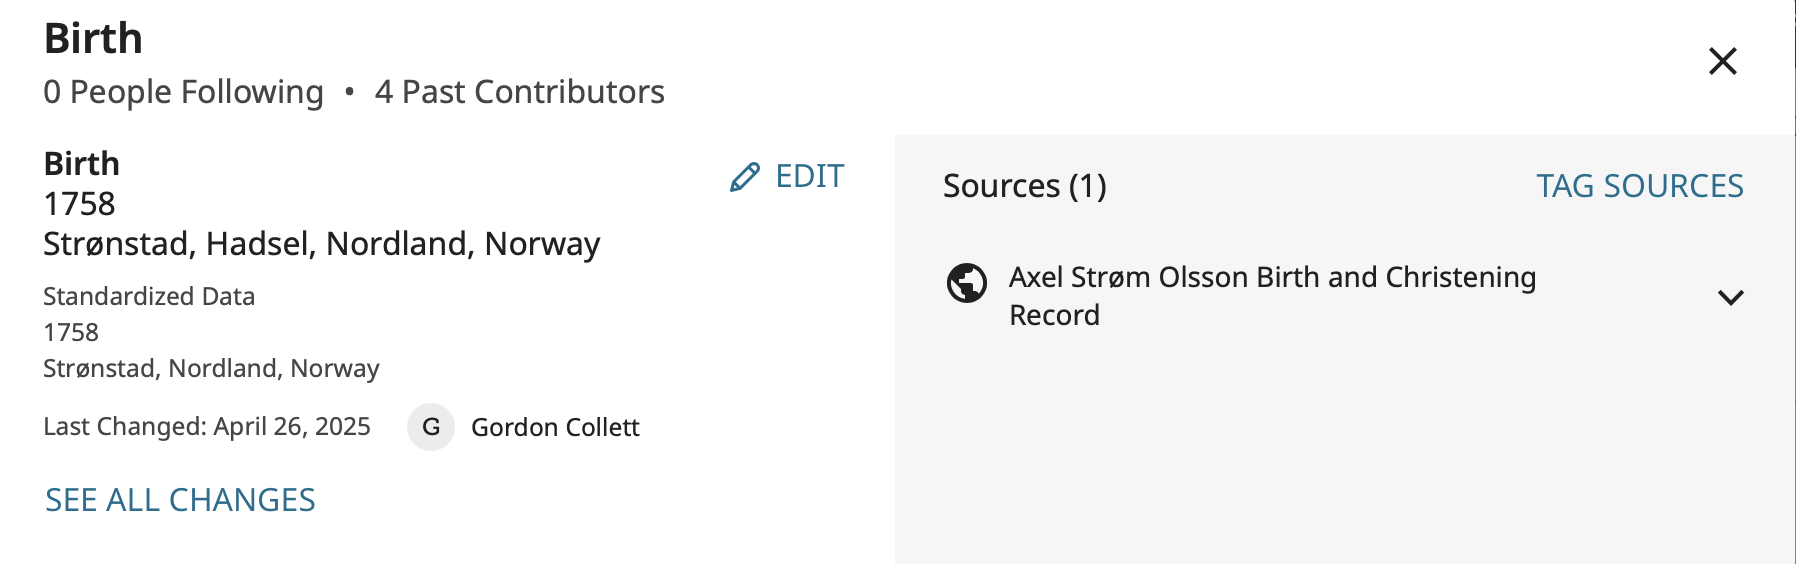Click the large Birth dialog title
This screenshot has width=1796, height=564.
tap(93, 39)
